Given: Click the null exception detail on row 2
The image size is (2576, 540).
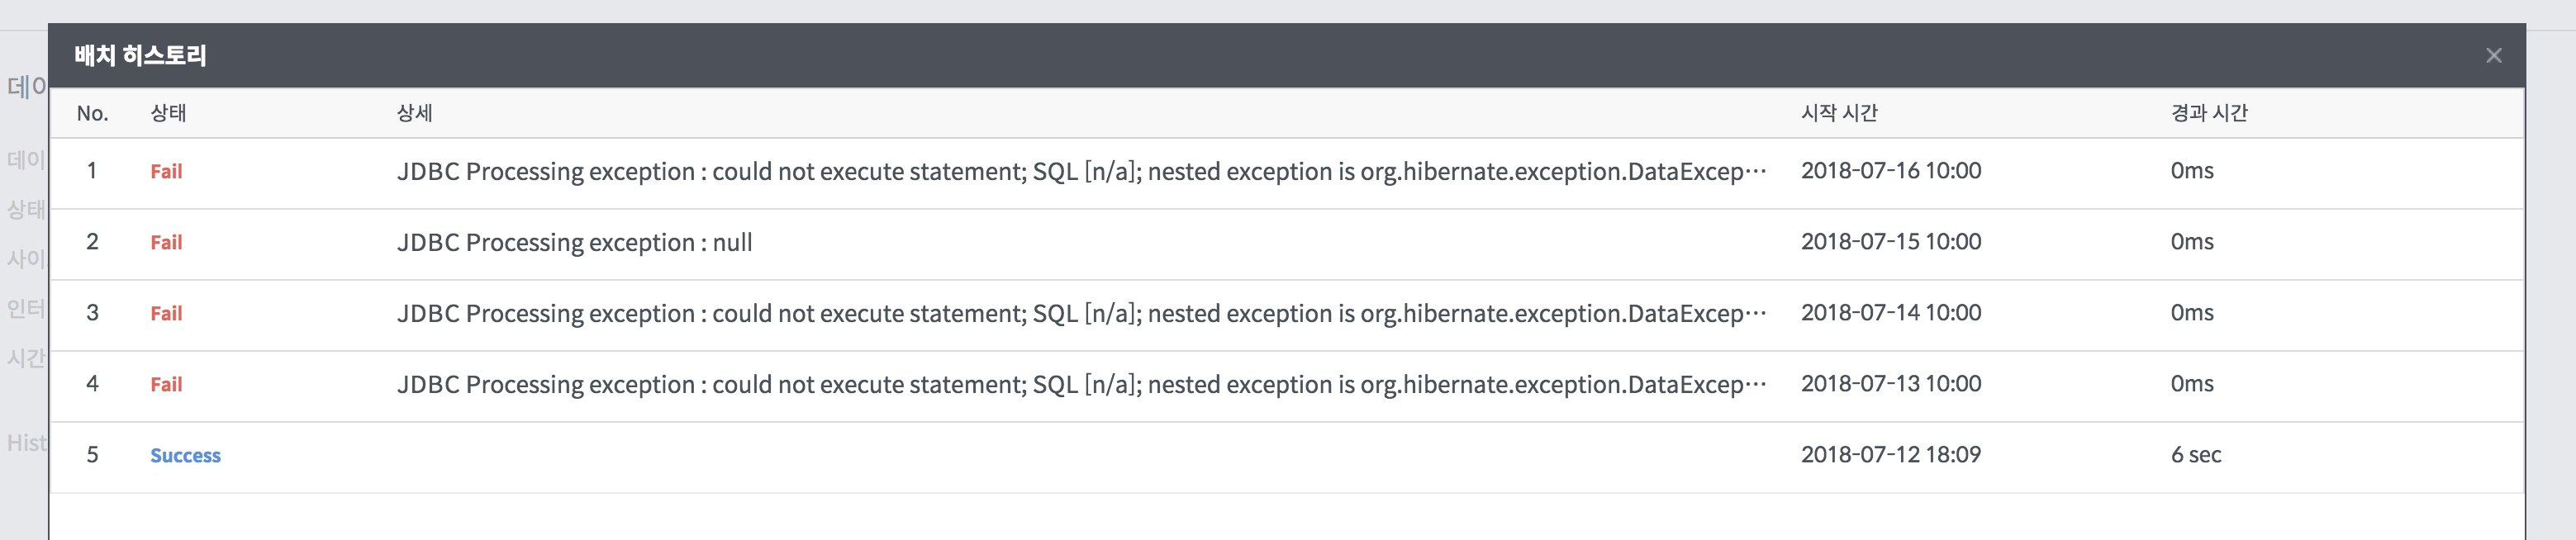Looking at the screenshot, I should (577, 242).
